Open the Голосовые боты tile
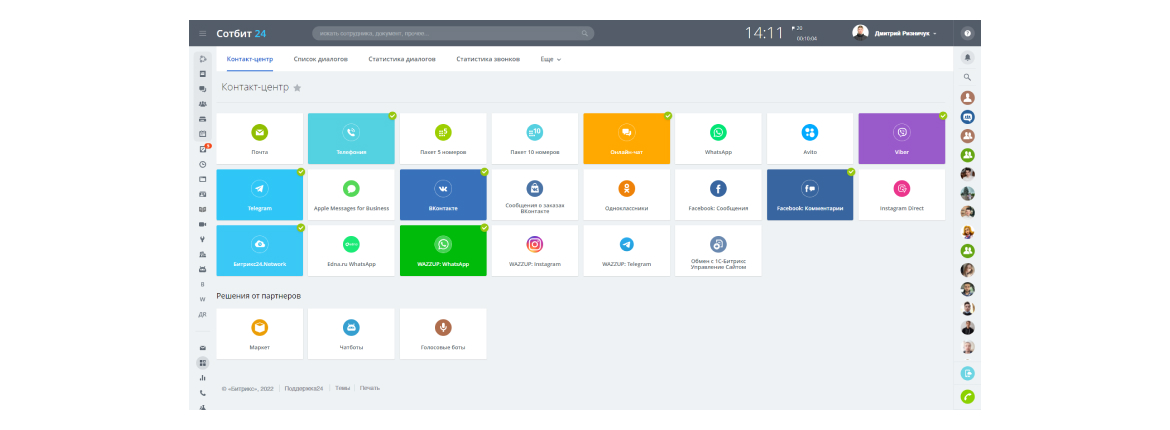Screen dimensions: 1170x430 click(x=443, y=334)
